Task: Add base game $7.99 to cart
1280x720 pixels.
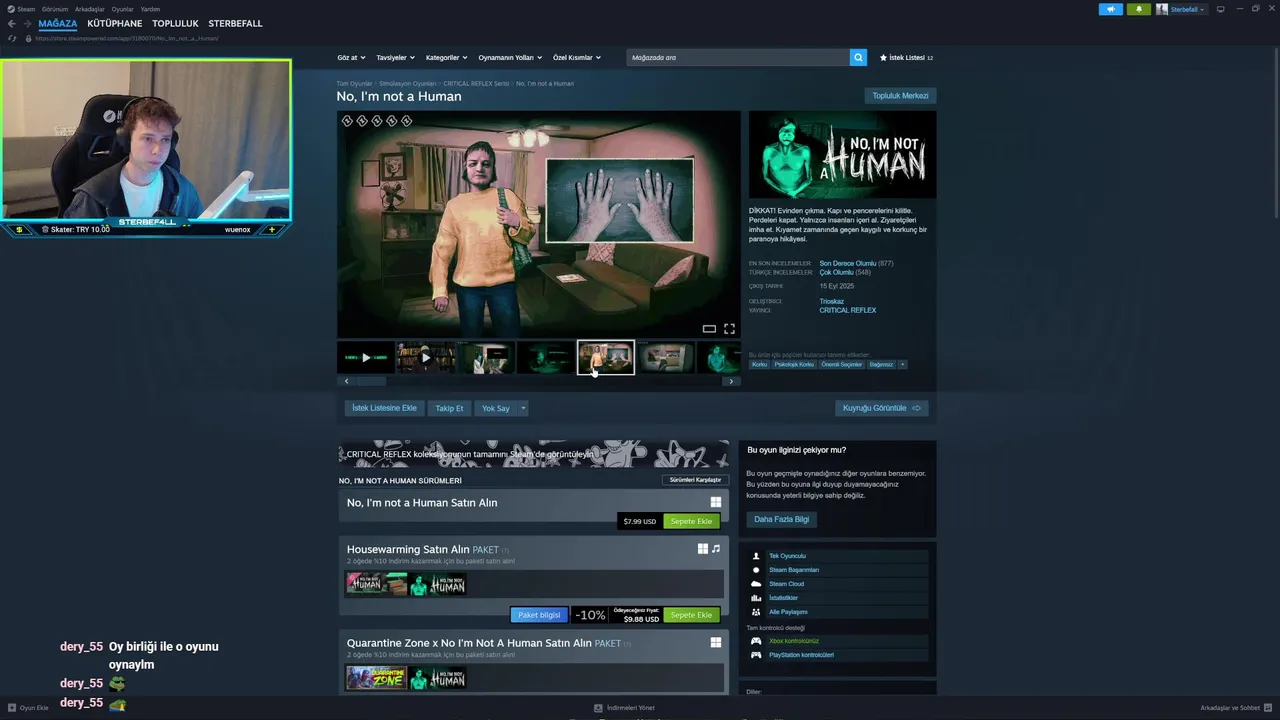Action: pos(691,521)
